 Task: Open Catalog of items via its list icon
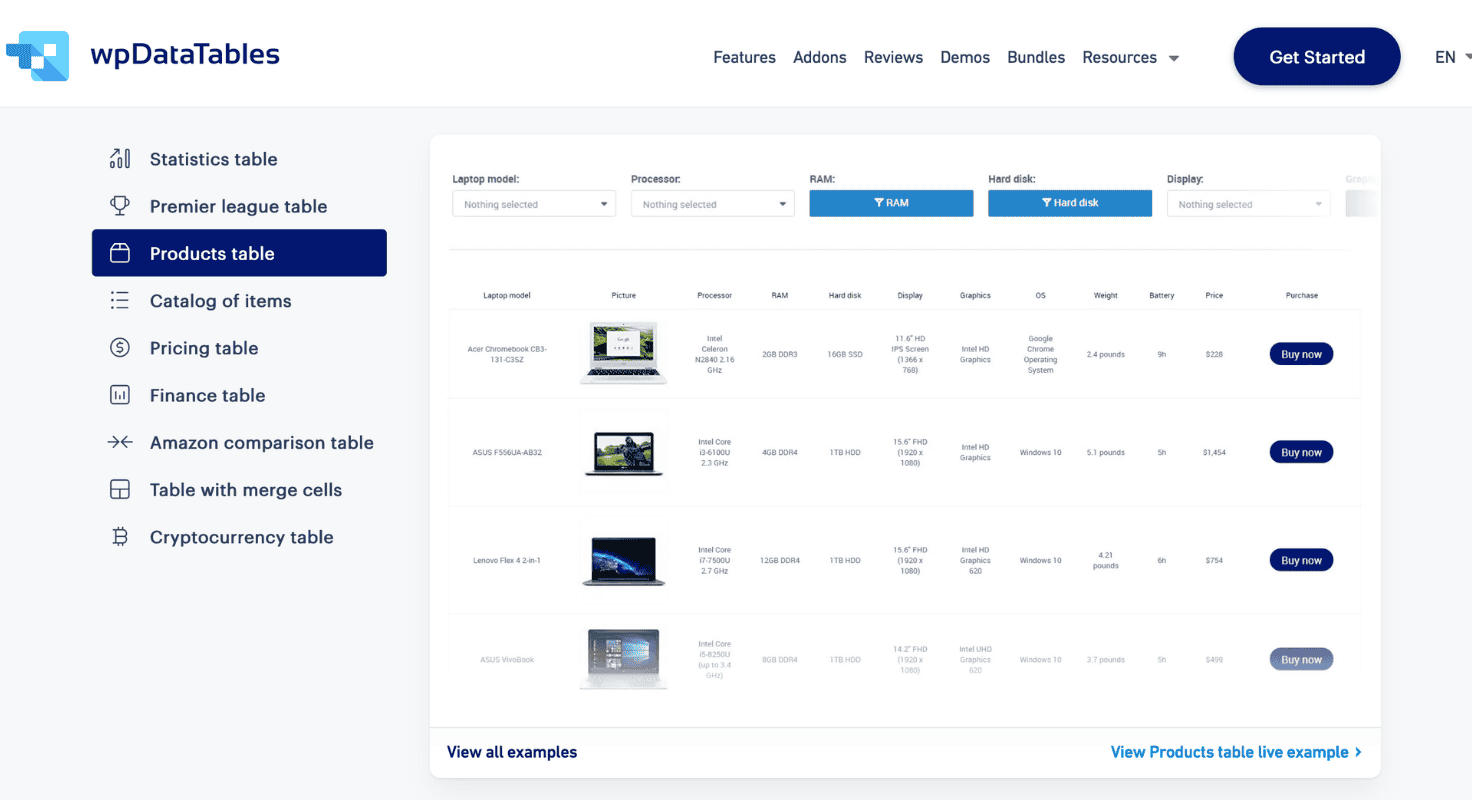tap(120, 300)
